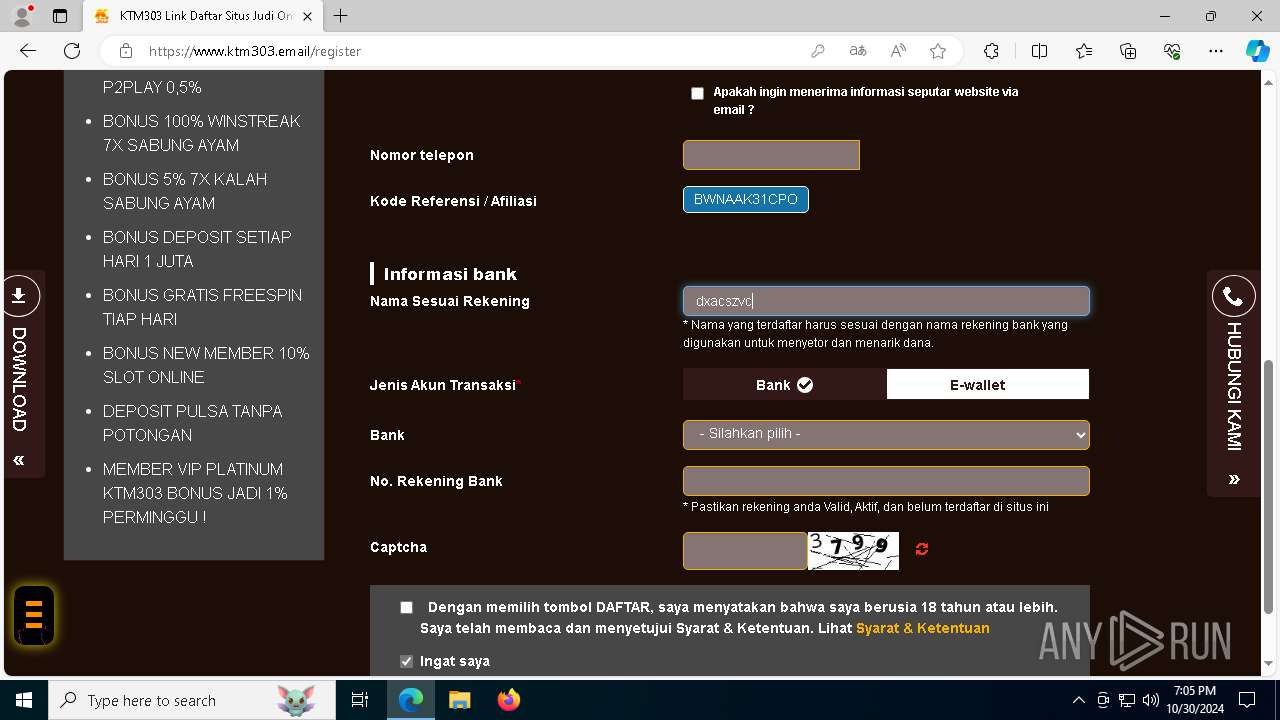Toggle the Read aloud icon
Image resolution: width=1280 pixels, height=720 pixels.
click(x=898, y=51)
